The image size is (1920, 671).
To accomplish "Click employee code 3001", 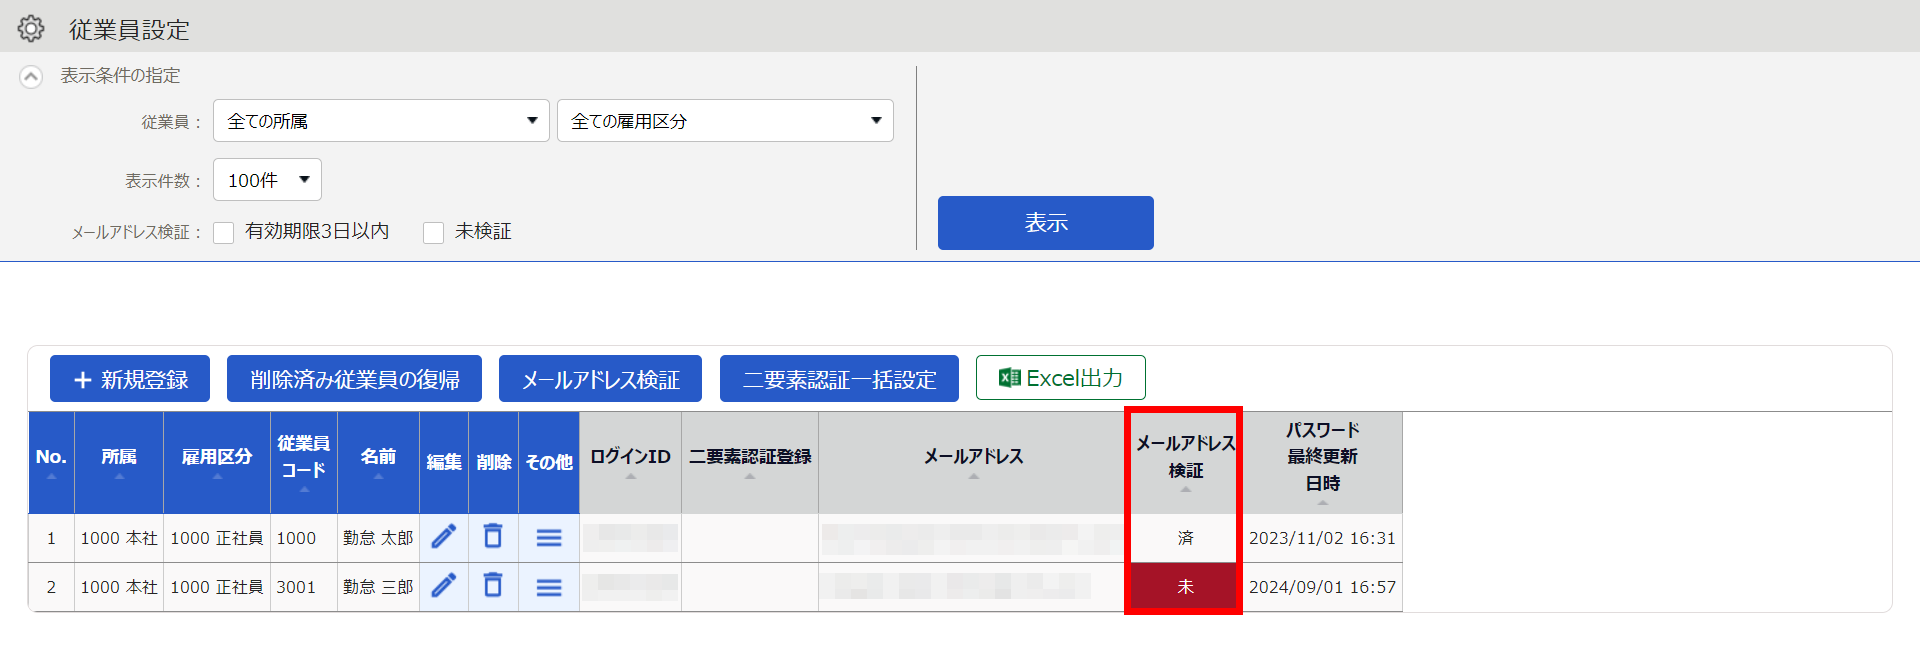I will click(296, 587).
